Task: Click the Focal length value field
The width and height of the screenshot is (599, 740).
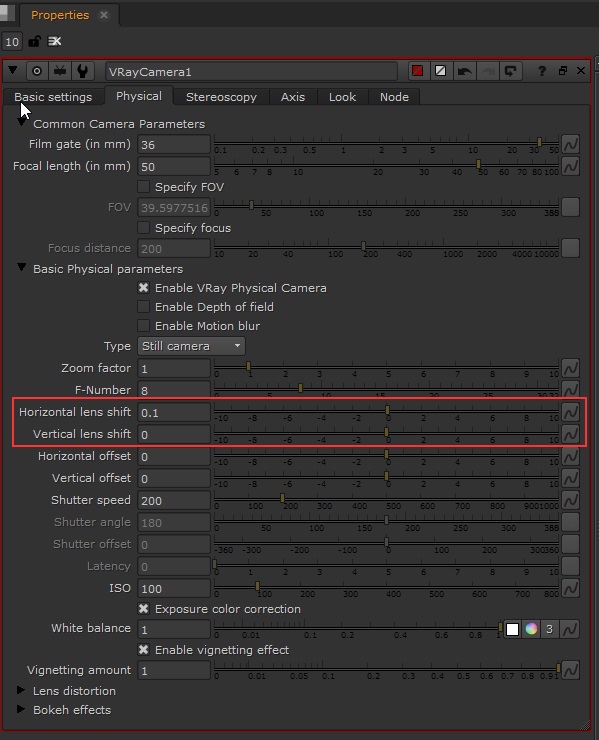Action: point(174,167)
